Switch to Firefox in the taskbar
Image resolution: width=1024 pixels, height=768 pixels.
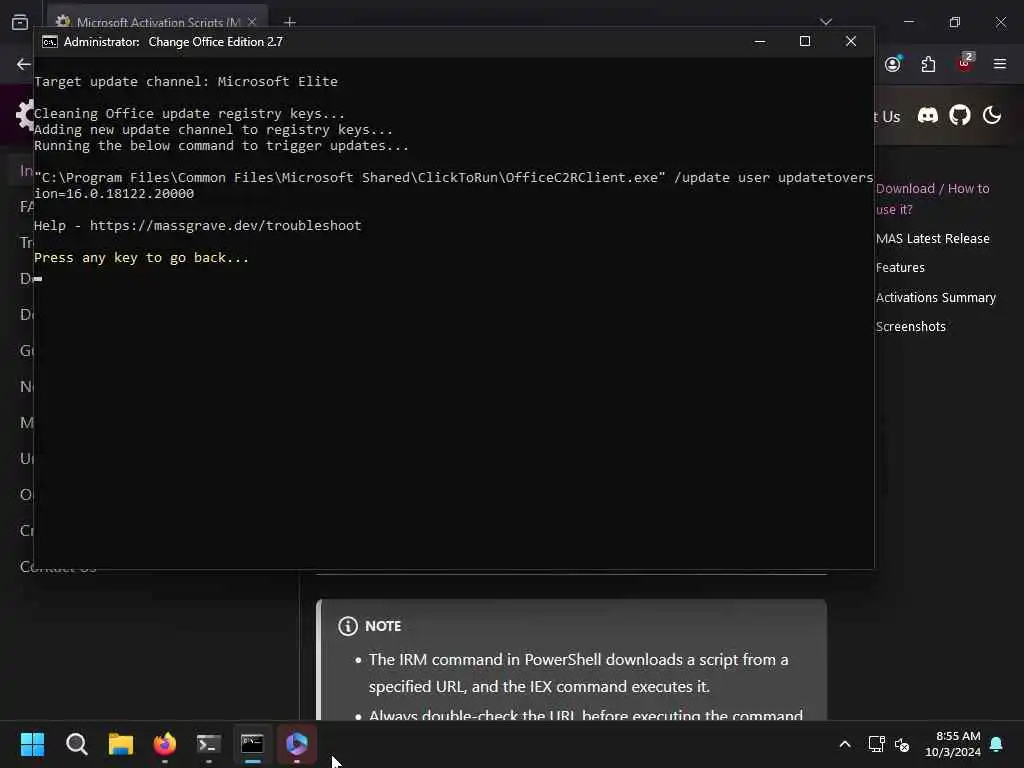[165, 744]
